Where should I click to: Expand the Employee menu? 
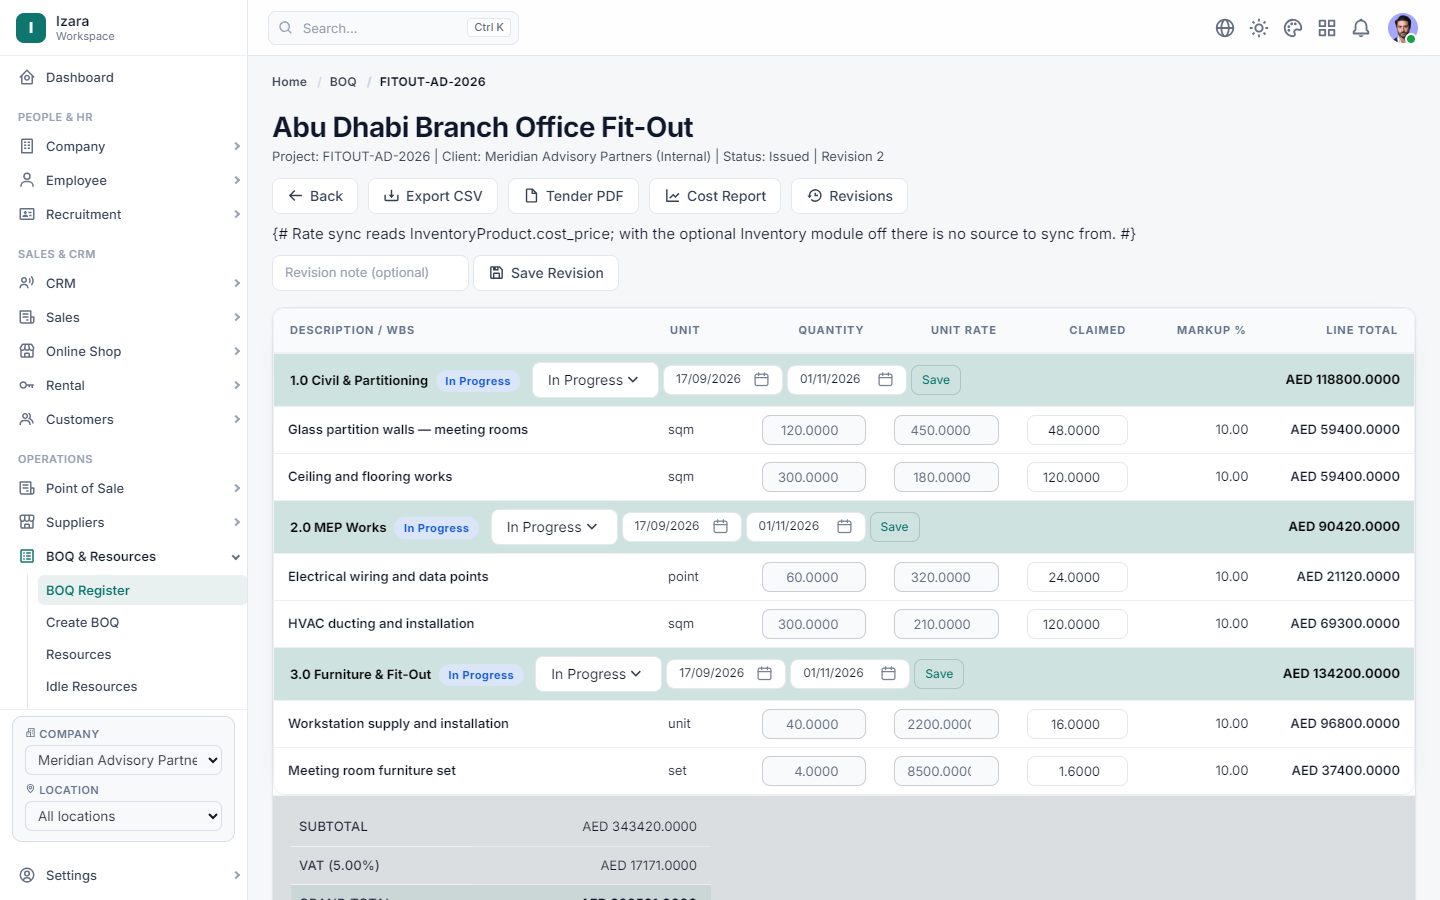(124, 180)
